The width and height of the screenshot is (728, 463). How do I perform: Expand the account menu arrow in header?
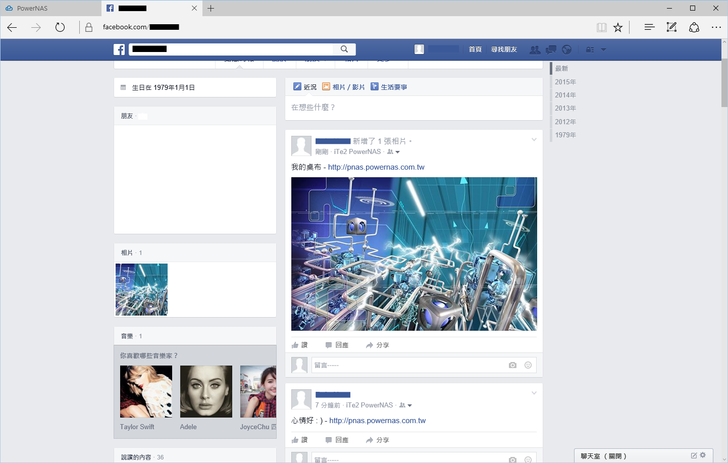(x=604, y=49)
